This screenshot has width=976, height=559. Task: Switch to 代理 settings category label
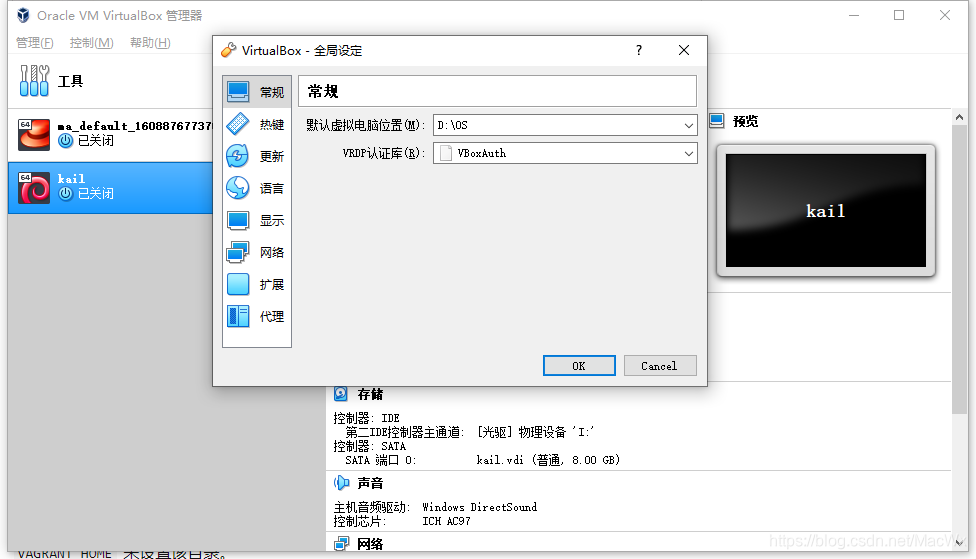point(272,316)
